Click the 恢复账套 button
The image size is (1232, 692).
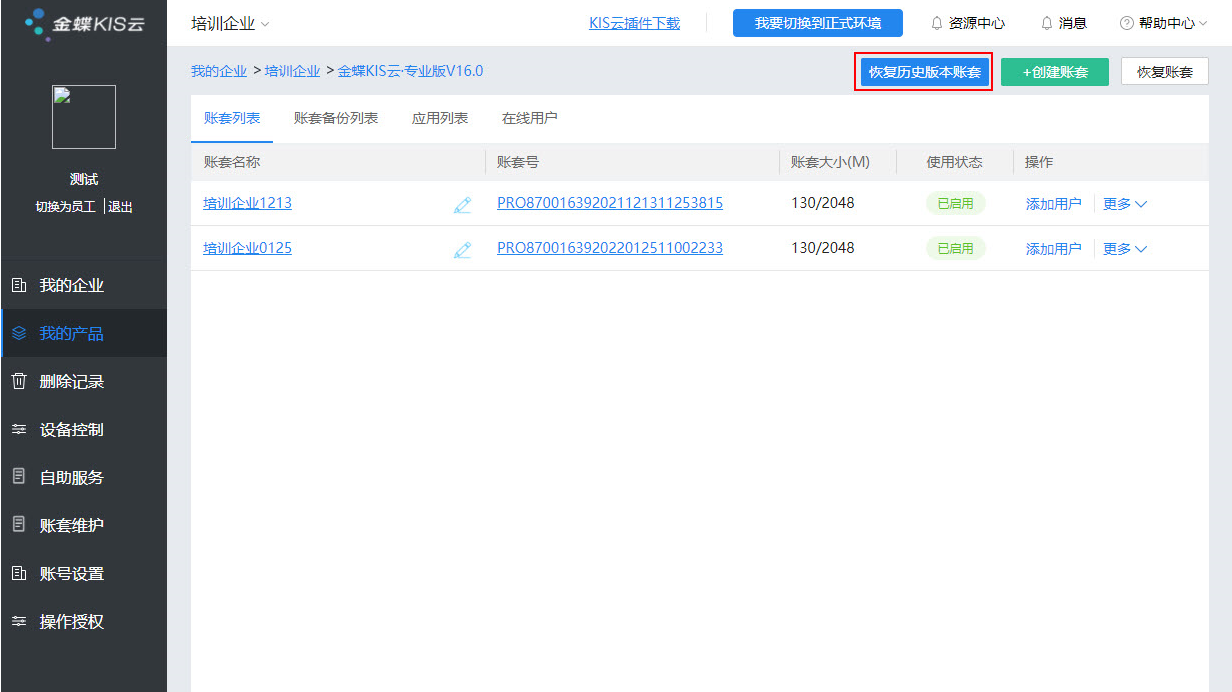(x=1165, y=72)
